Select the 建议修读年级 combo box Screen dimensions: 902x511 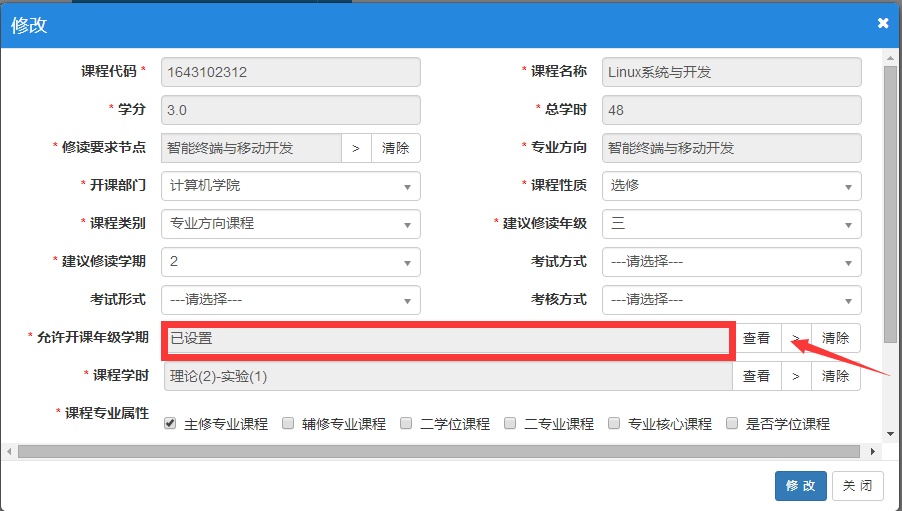click(732, 224)
